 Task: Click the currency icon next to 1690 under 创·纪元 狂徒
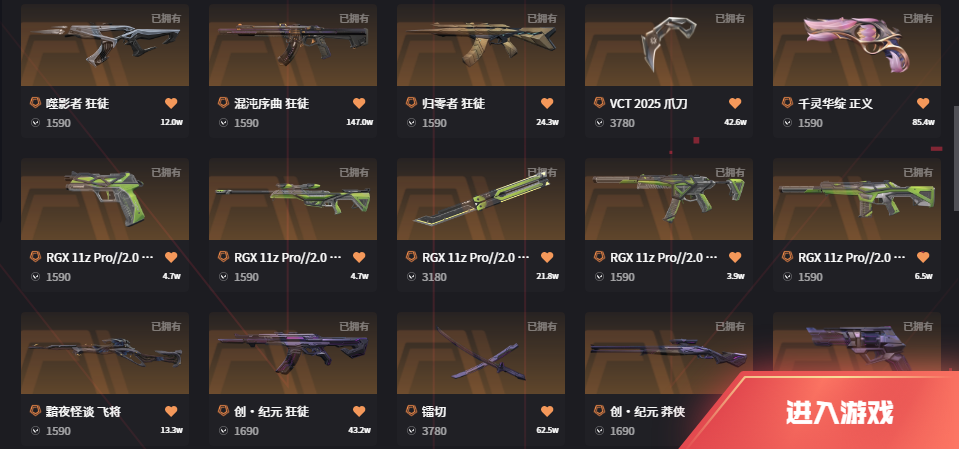(x=223, y=431)
